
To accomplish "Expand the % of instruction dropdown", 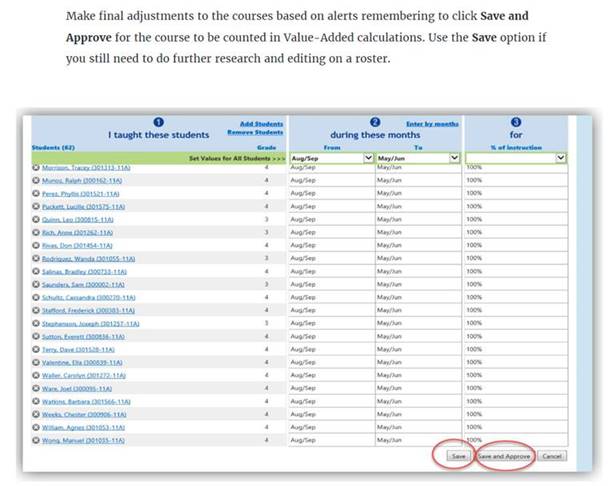I will [560, 157].
